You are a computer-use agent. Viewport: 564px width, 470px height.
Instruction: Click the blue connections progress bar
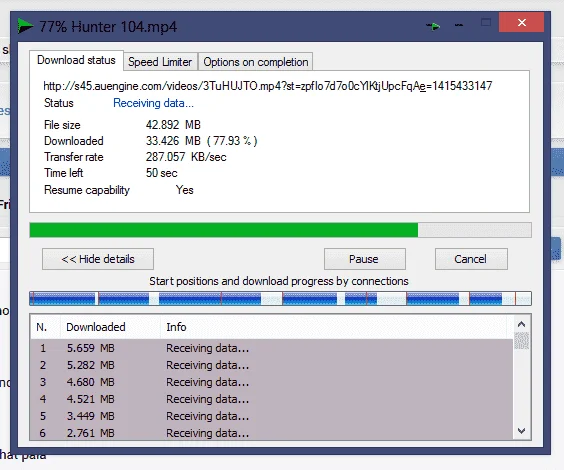pos(280,298)
